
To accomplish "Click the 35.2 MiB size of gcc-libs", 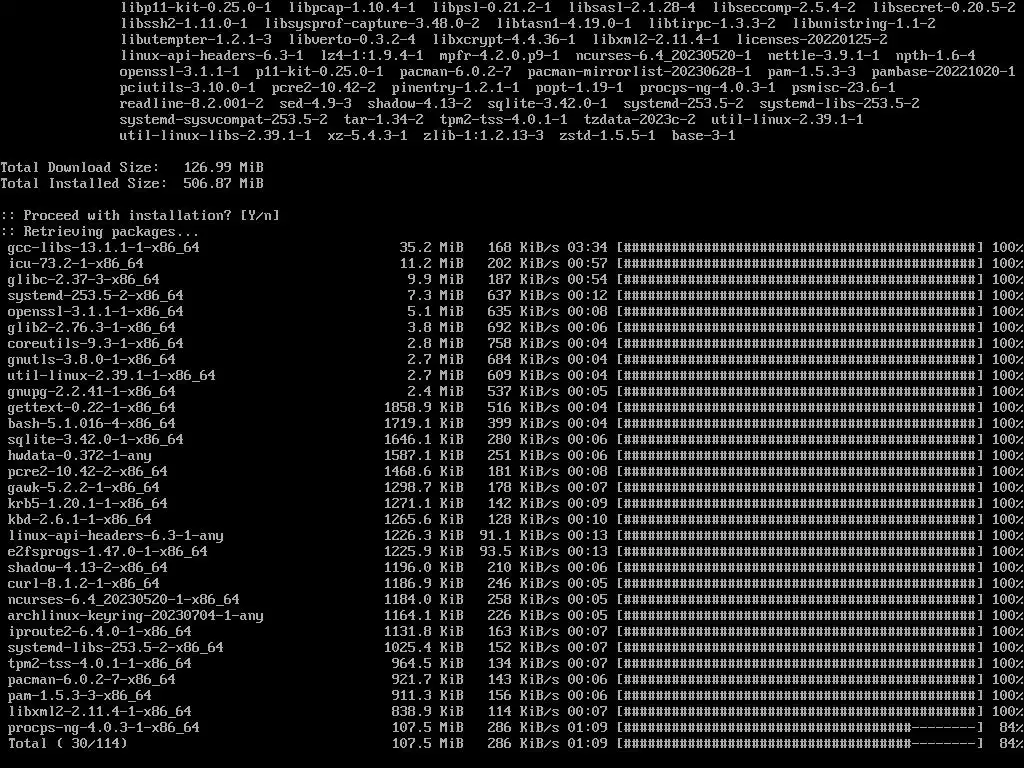I will tap(431, 248).
